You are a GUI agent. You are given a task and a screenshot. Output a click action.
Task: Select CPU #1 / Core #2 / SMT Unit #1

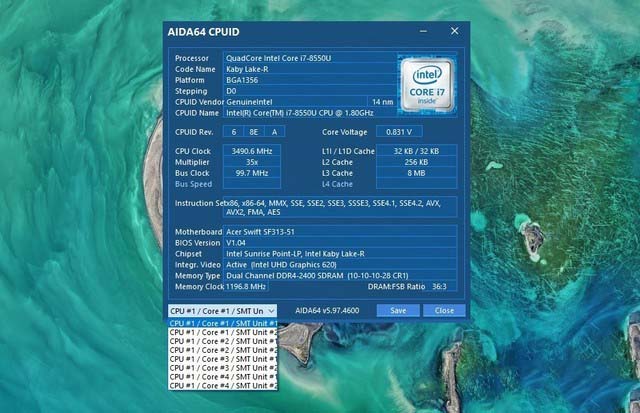[x=223, y=341]
